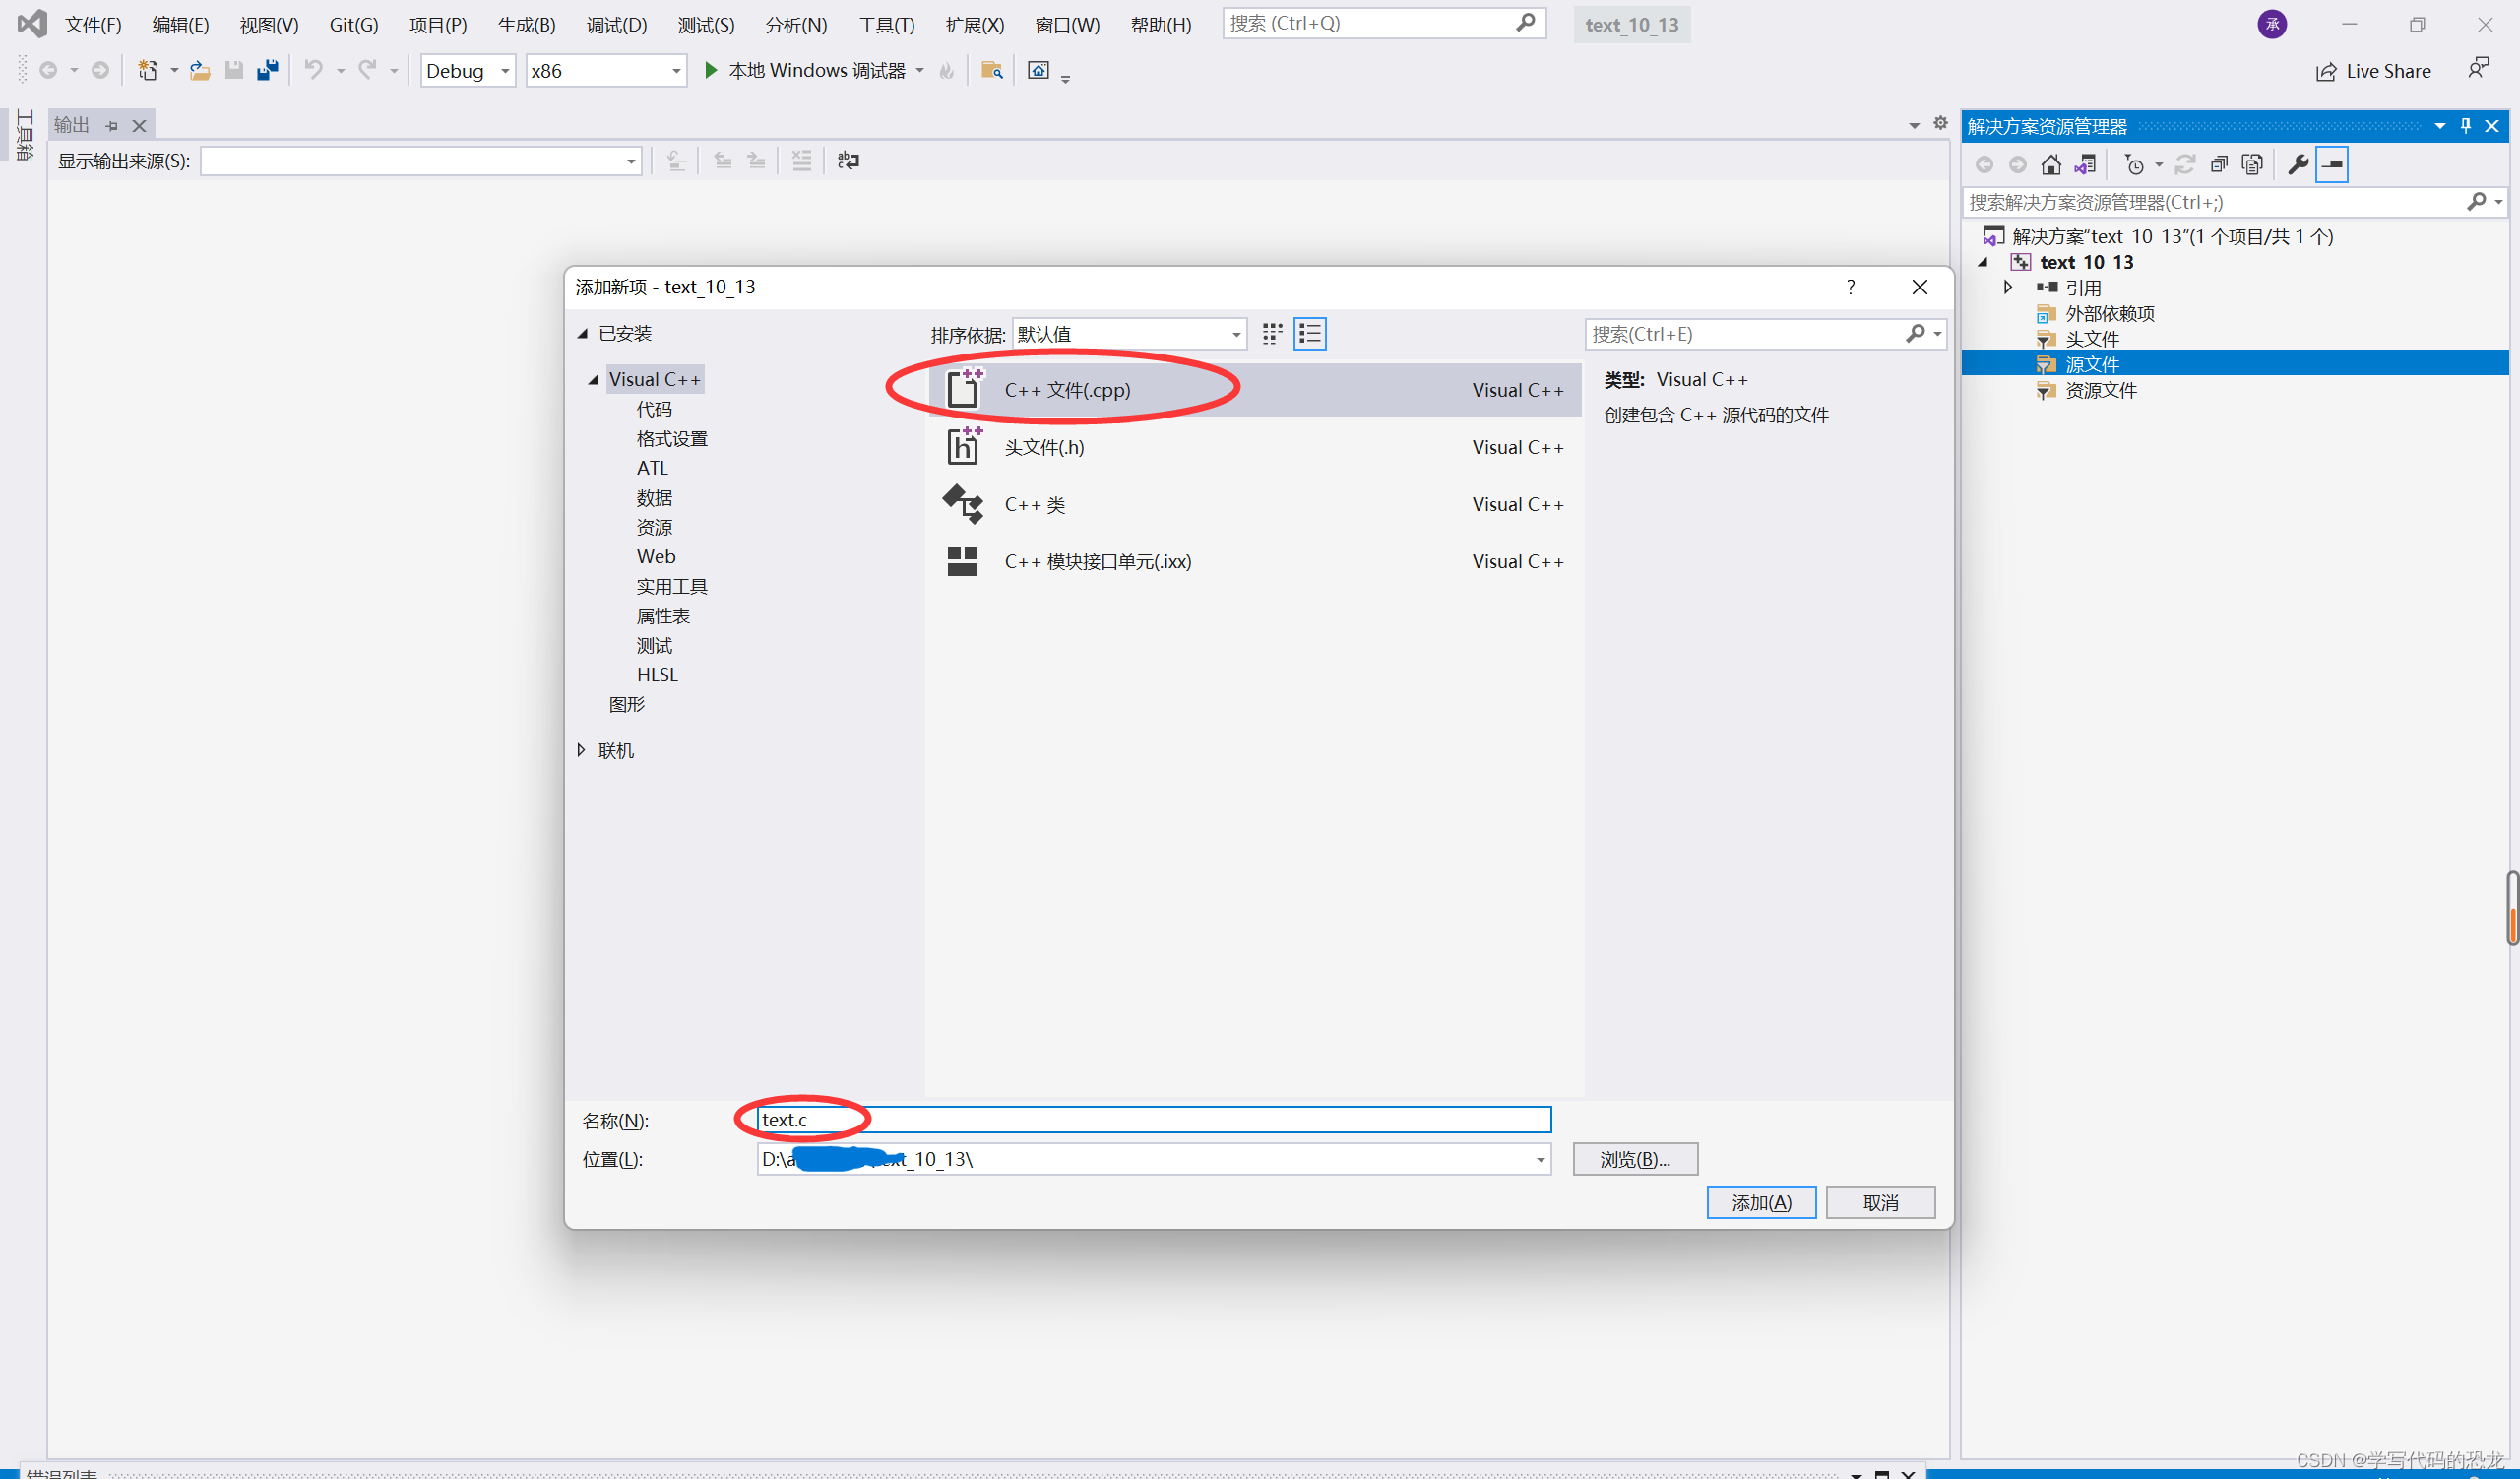This screenshot has height=1479, width=2520.
Task: Click the Toggle Word Wrap icon in Output panel
Action: [x=848, y=160]
